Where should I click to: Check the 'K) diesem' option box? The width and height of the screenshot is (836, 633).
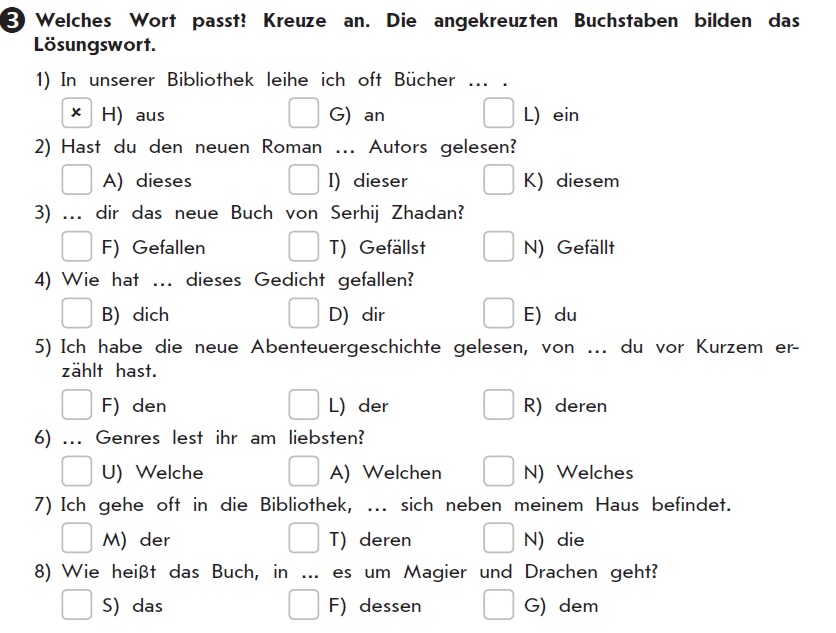click(x=498, y=180)
